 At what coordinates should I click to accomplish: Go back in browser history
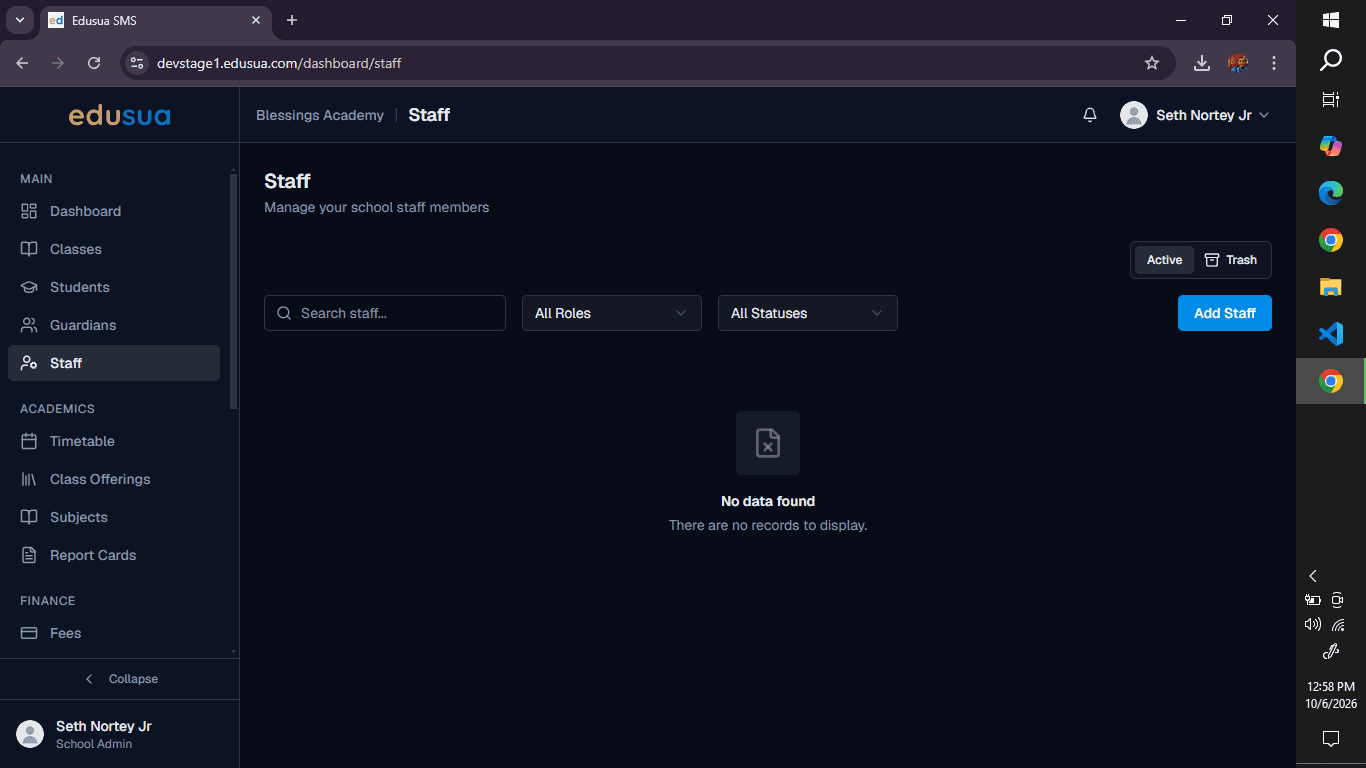(22, 63)
